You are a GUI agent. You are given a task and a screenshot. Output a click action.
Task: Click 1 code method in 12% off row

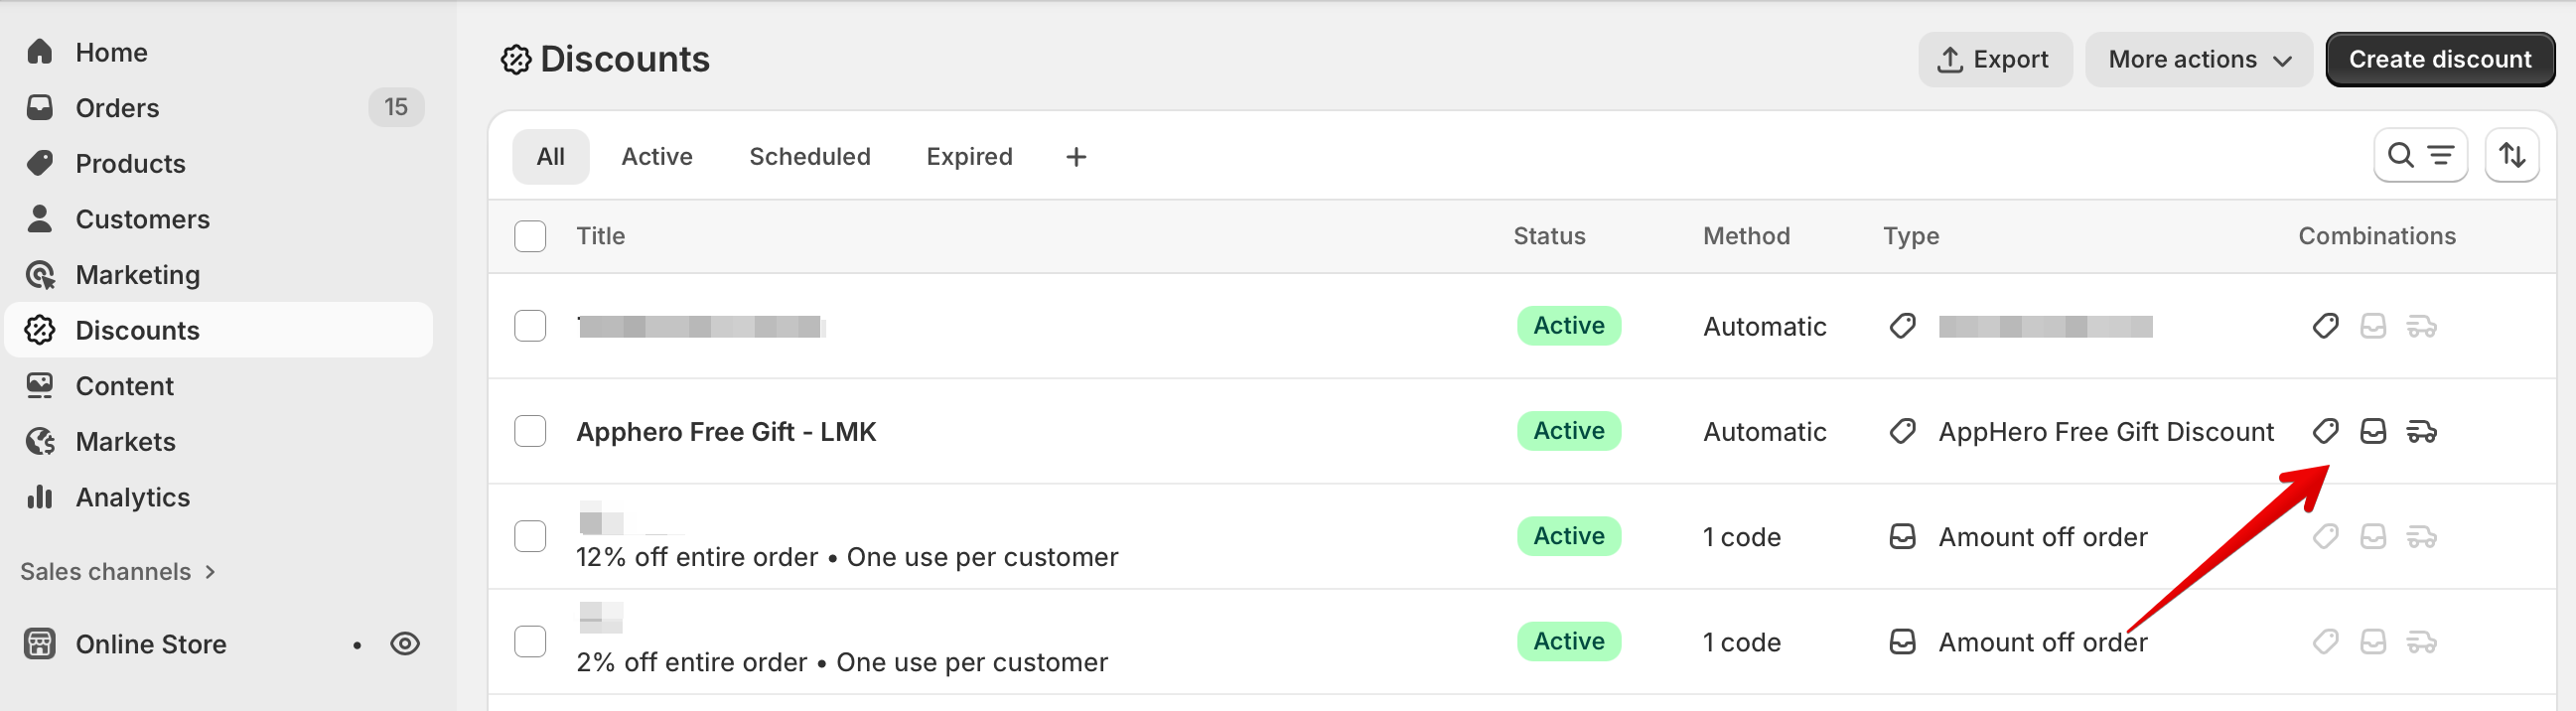pyautogui.click(x=1741, y=537)
